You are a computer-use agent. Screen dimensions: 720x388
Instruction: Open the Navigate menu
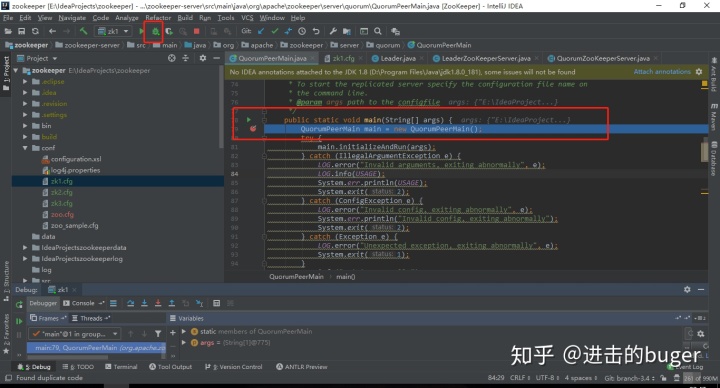click(x=72, y=18)
